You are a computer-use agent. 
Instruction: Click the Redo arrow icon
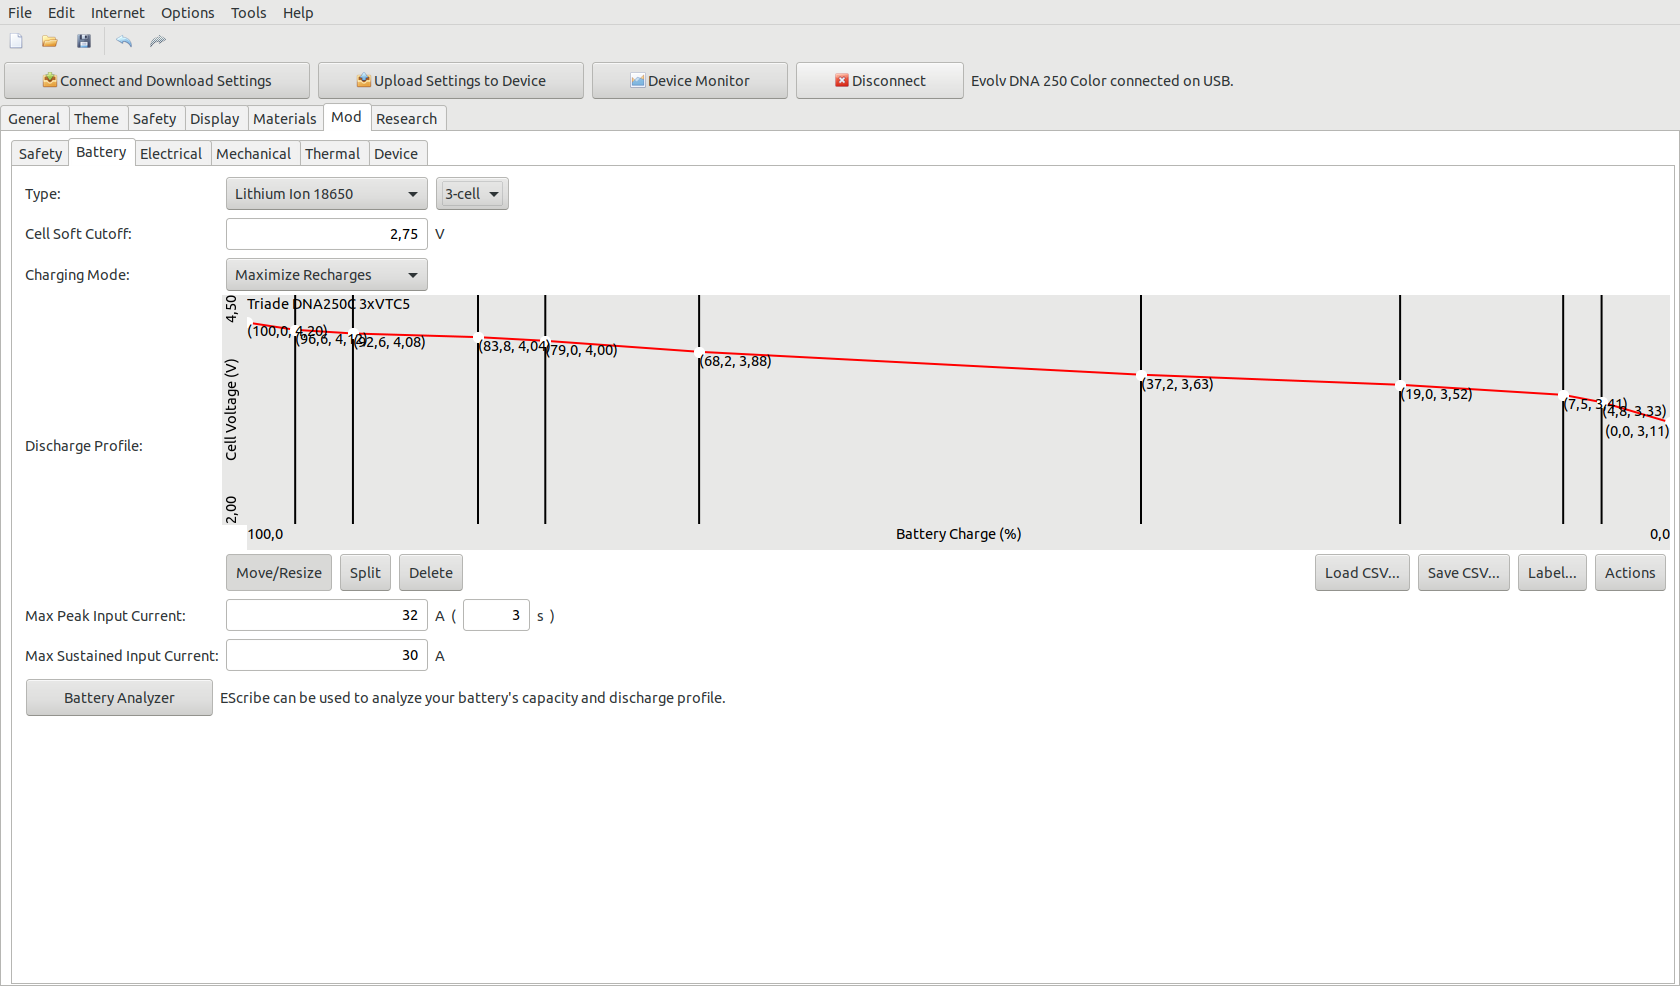coord(158,41)
